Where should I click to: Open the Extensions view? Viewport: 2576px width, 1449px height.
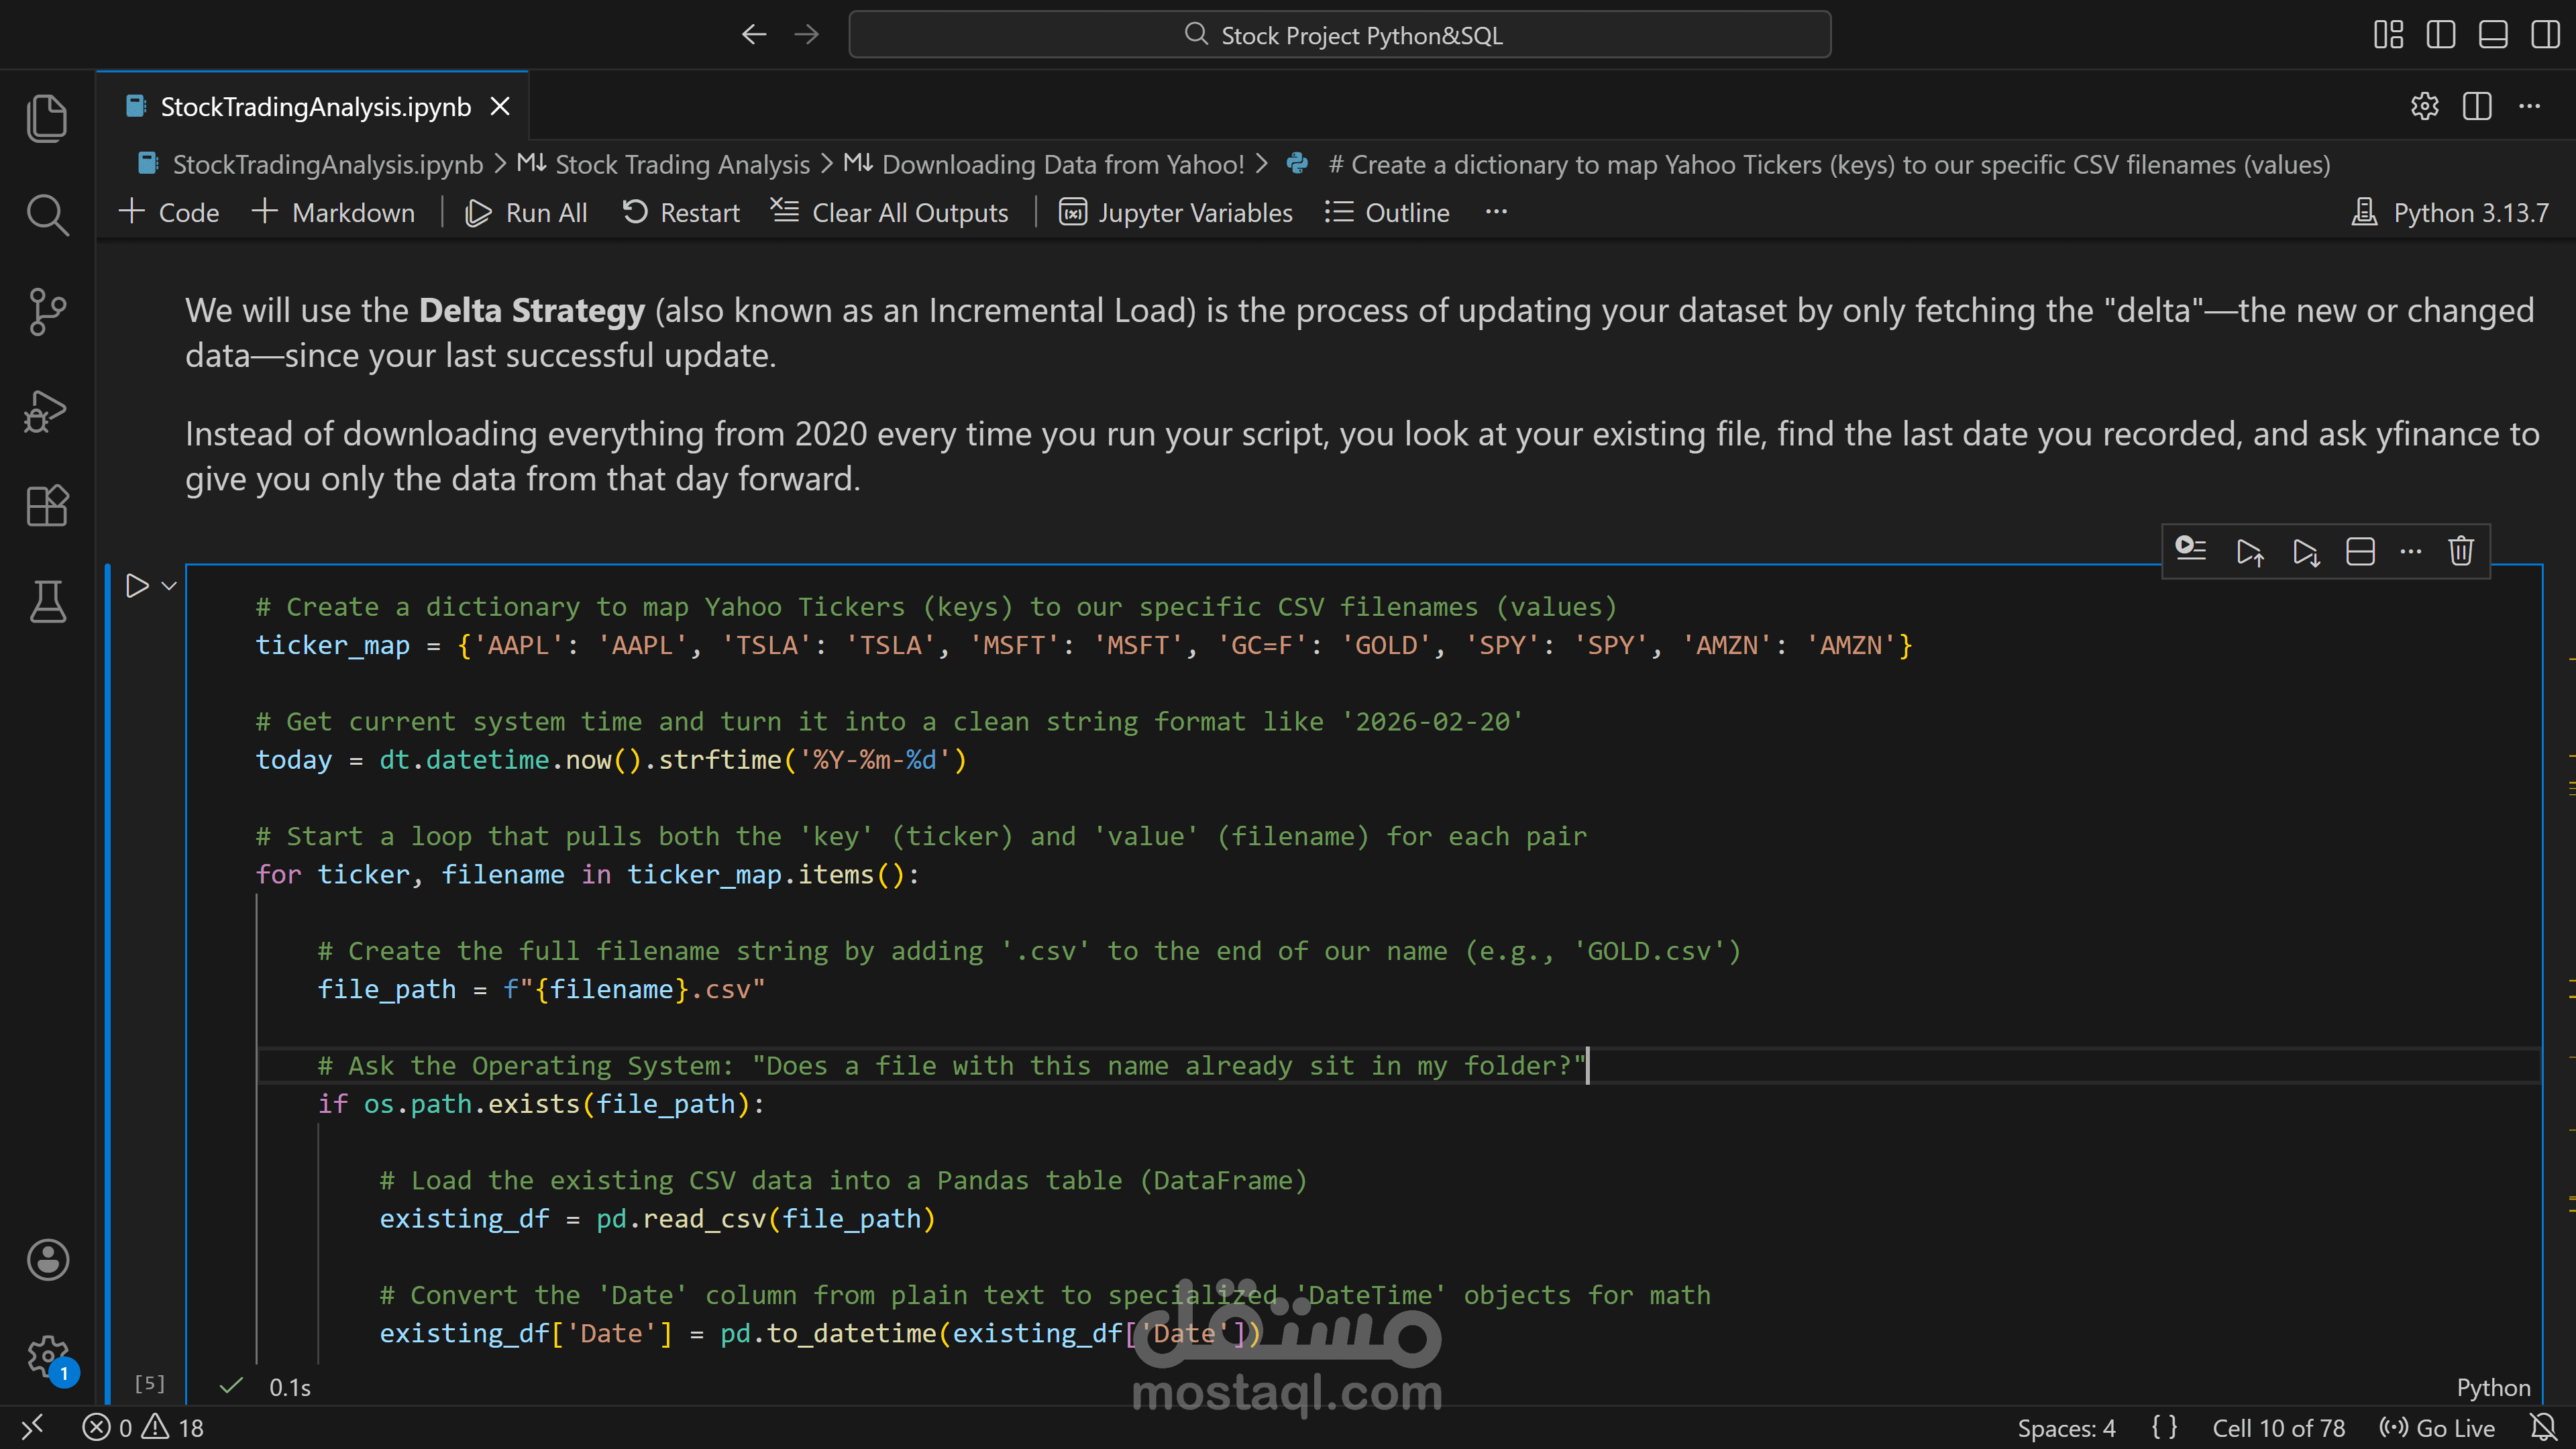(x=47, y=506)
